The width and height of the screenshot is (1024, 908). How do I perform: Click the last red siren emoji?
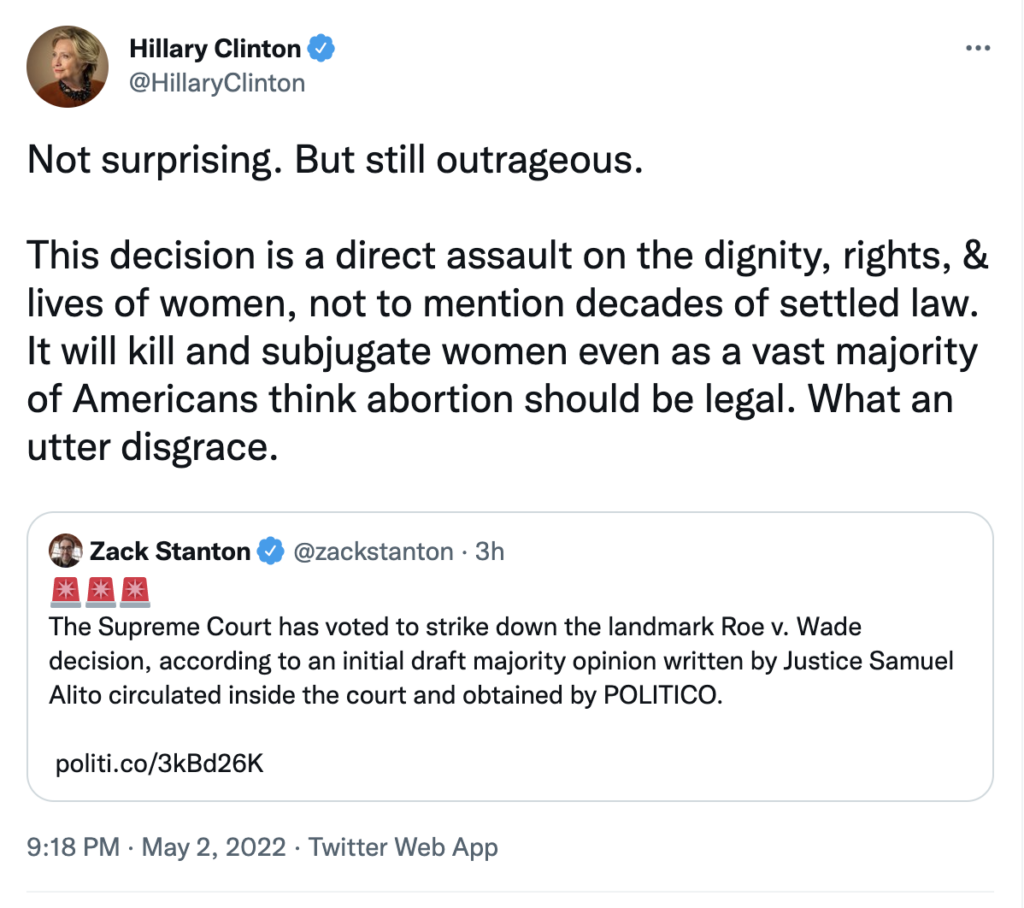[134, 592]
